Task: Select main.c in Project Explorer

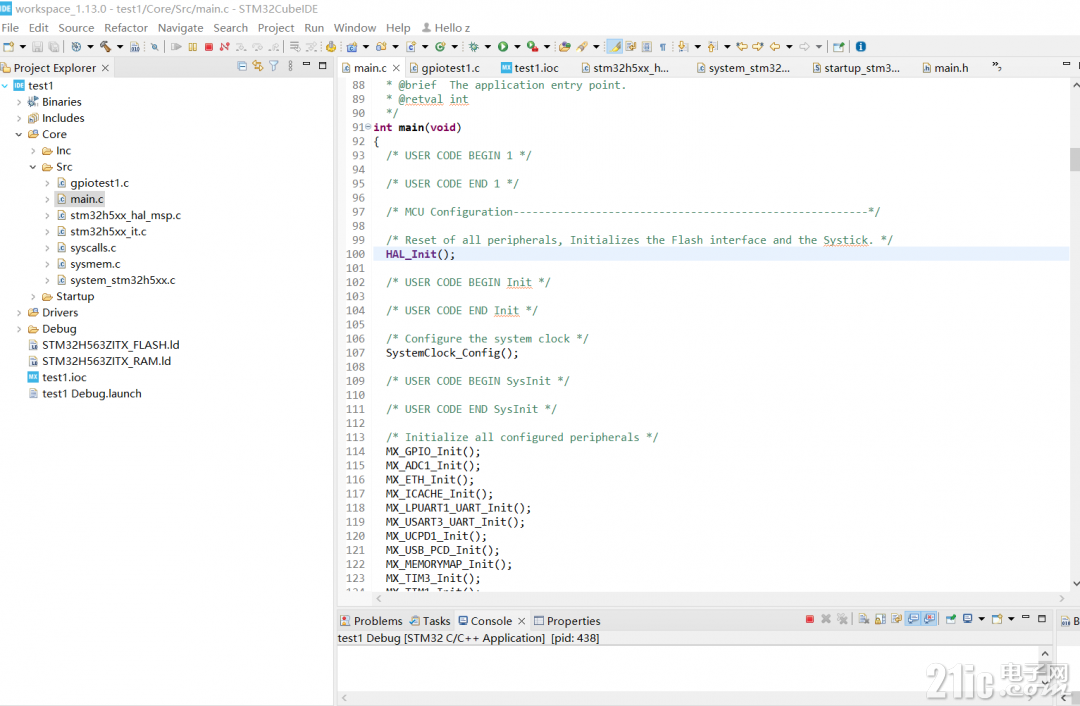Action: click(x=87, y=199)
